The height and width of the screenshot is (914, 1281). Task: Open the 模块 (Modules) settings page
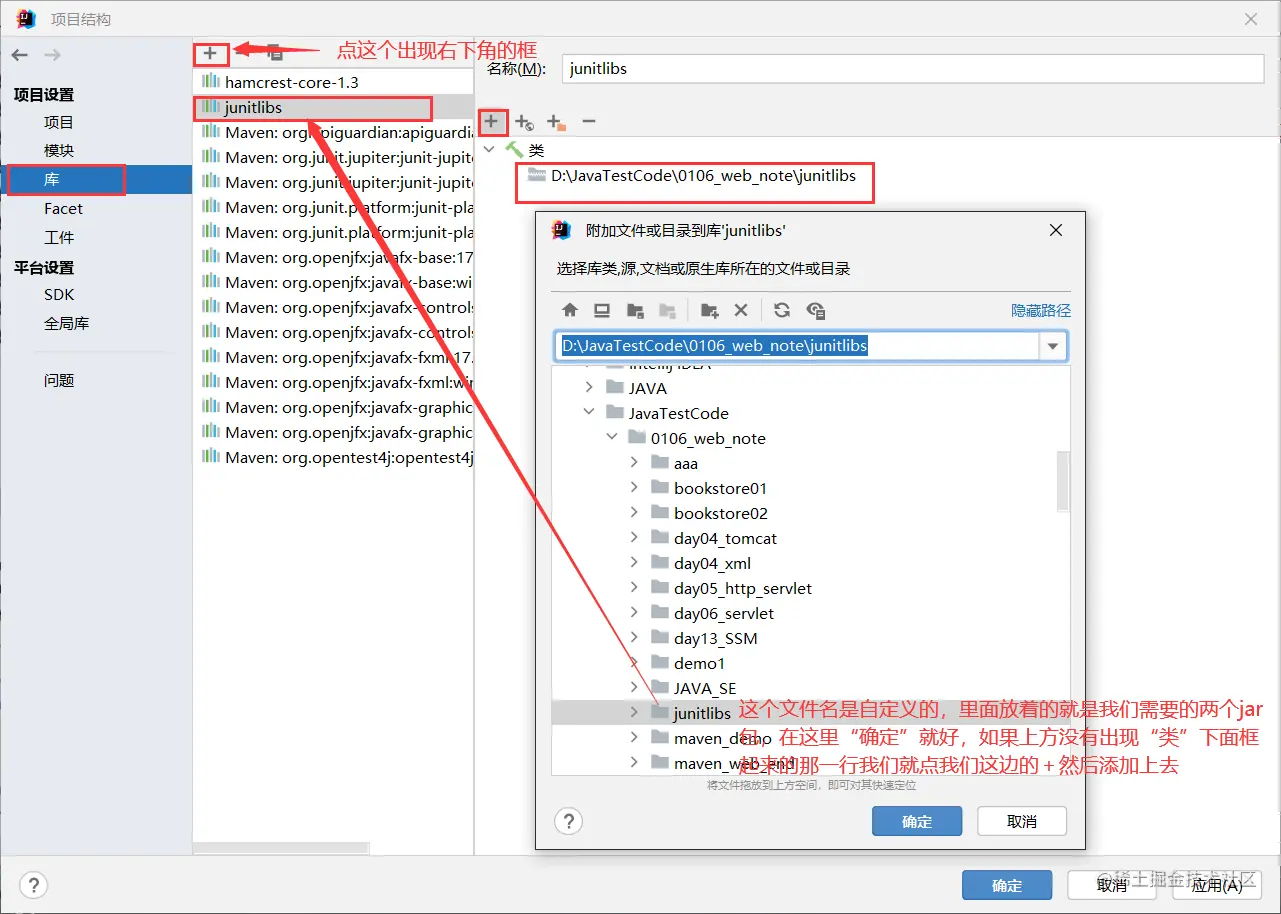pos(59,150)
